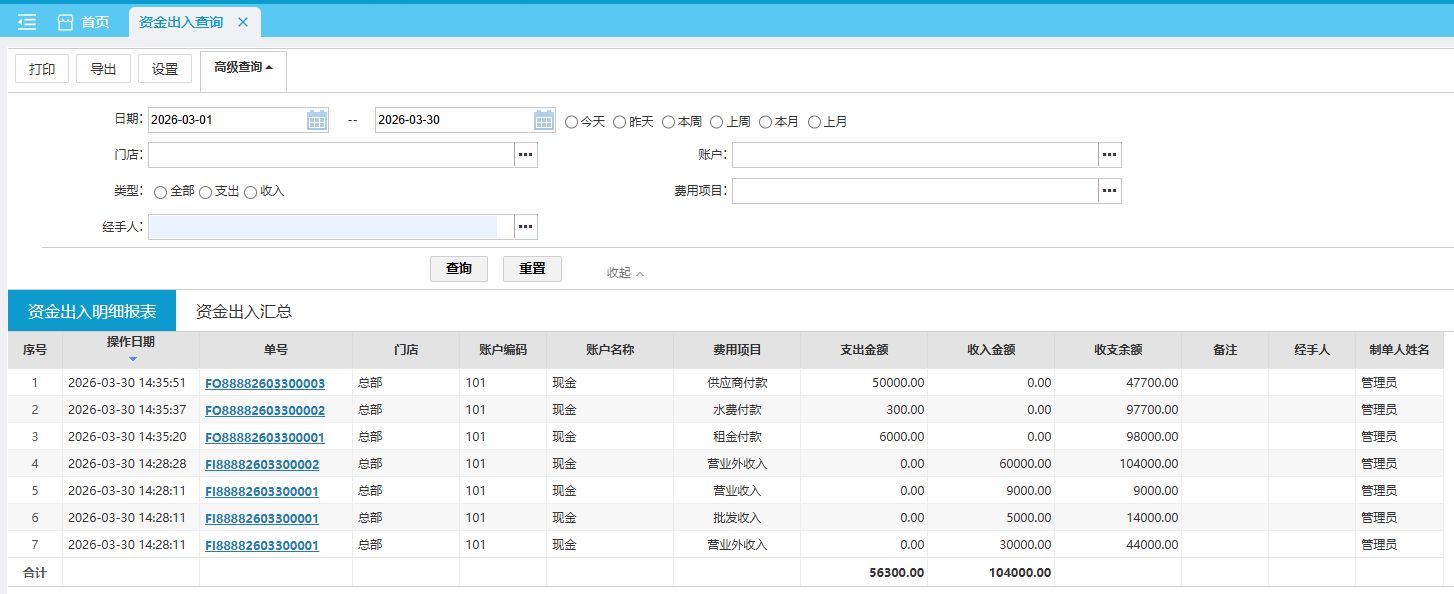
Task: Open the start date calendar picker
Action: pos(317,120)
